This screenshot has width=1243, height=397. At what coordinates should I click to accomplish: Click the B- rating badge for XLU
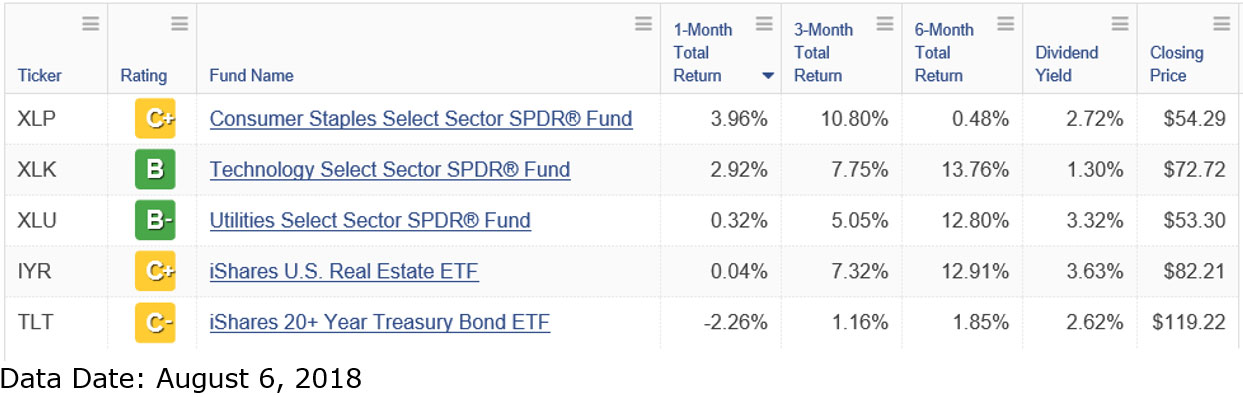pyautogui.click(x=155, y=220)
